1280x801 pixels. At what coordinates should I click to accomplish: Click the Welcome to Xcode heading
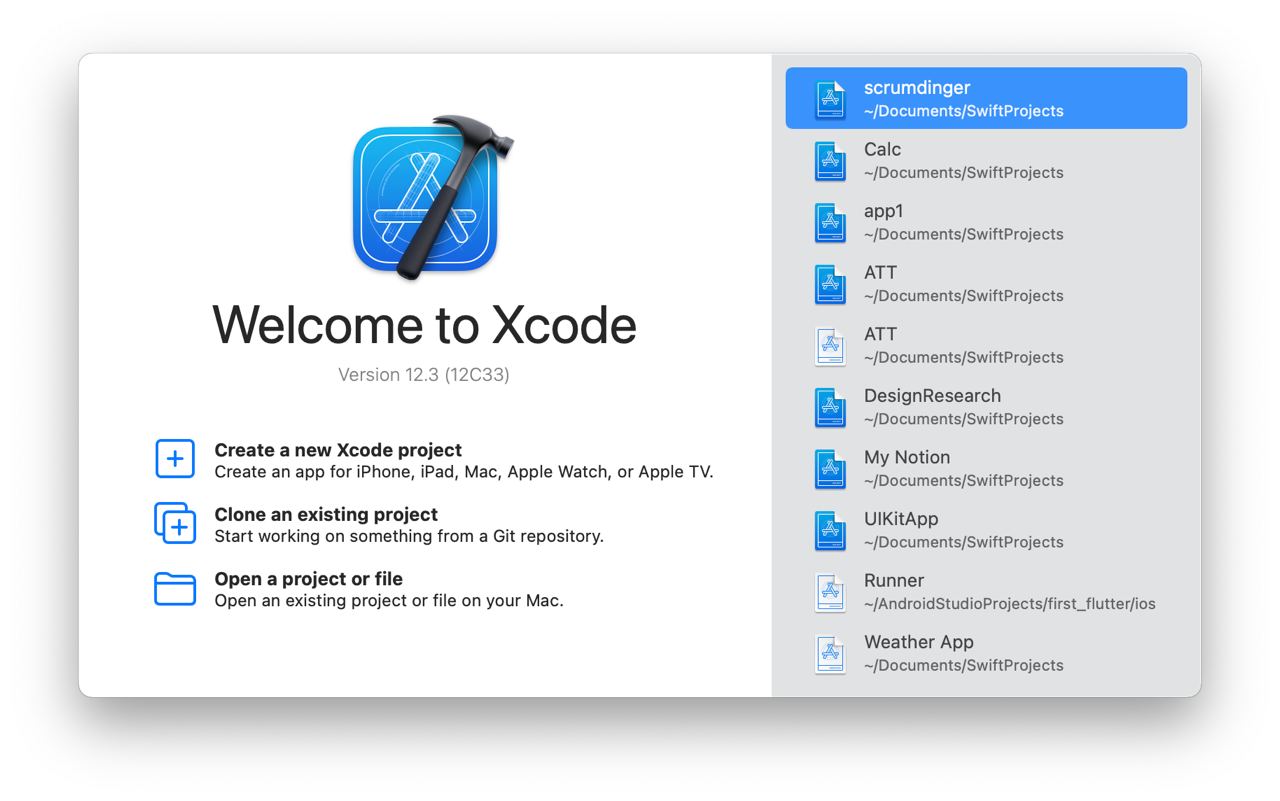click(x=424, y=325)
